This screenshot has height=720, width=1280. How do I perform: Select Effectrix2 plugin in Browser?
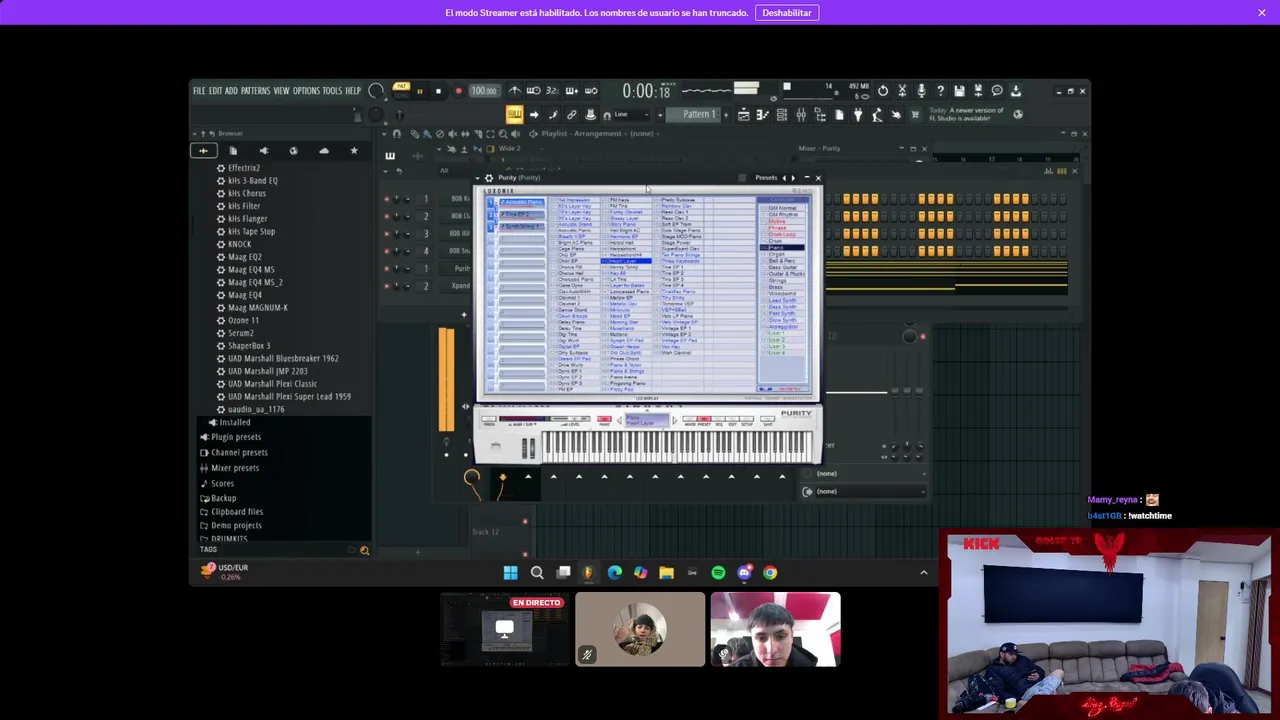point(243,168)
